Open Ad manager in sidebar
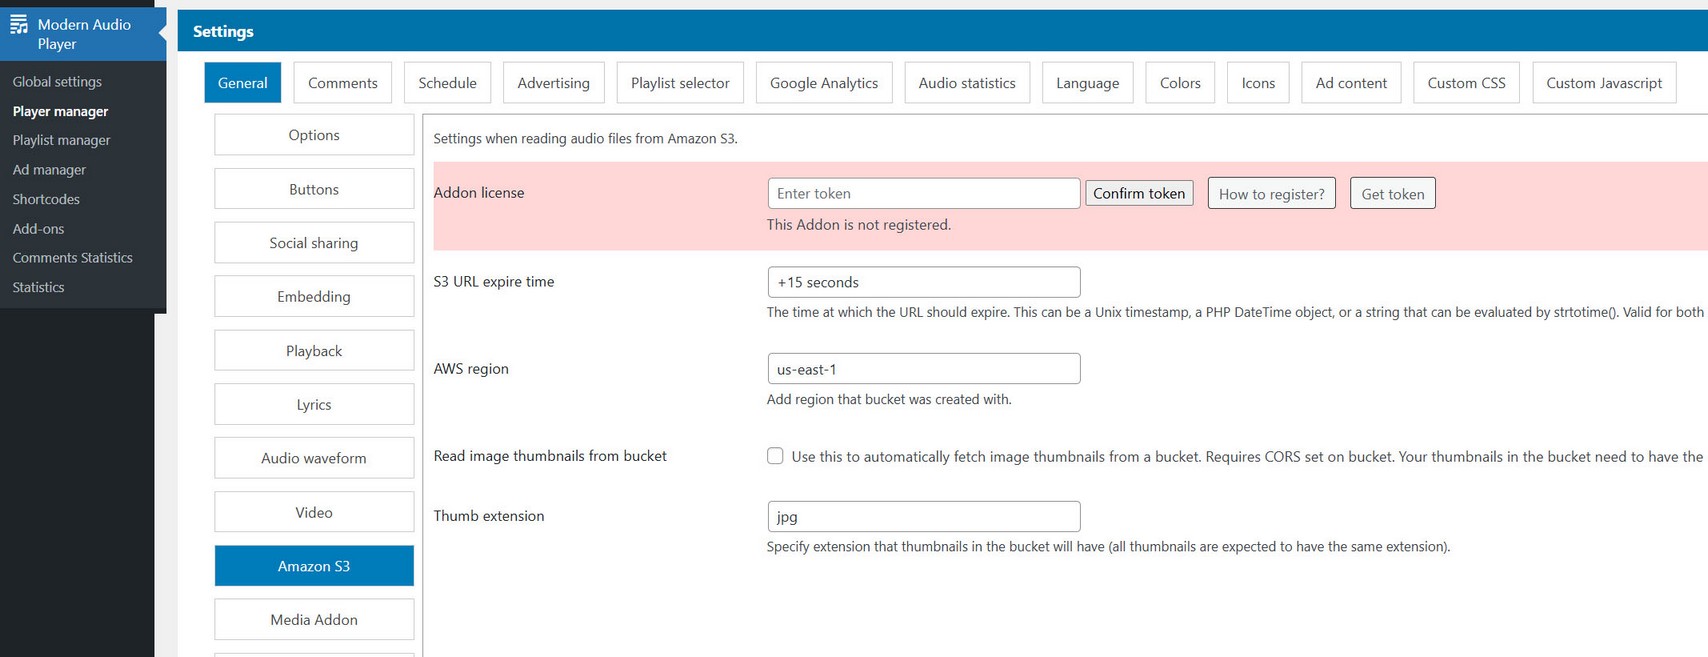Image resolution: width=1708 pixels, height=657 pixels. pos(49,170)
